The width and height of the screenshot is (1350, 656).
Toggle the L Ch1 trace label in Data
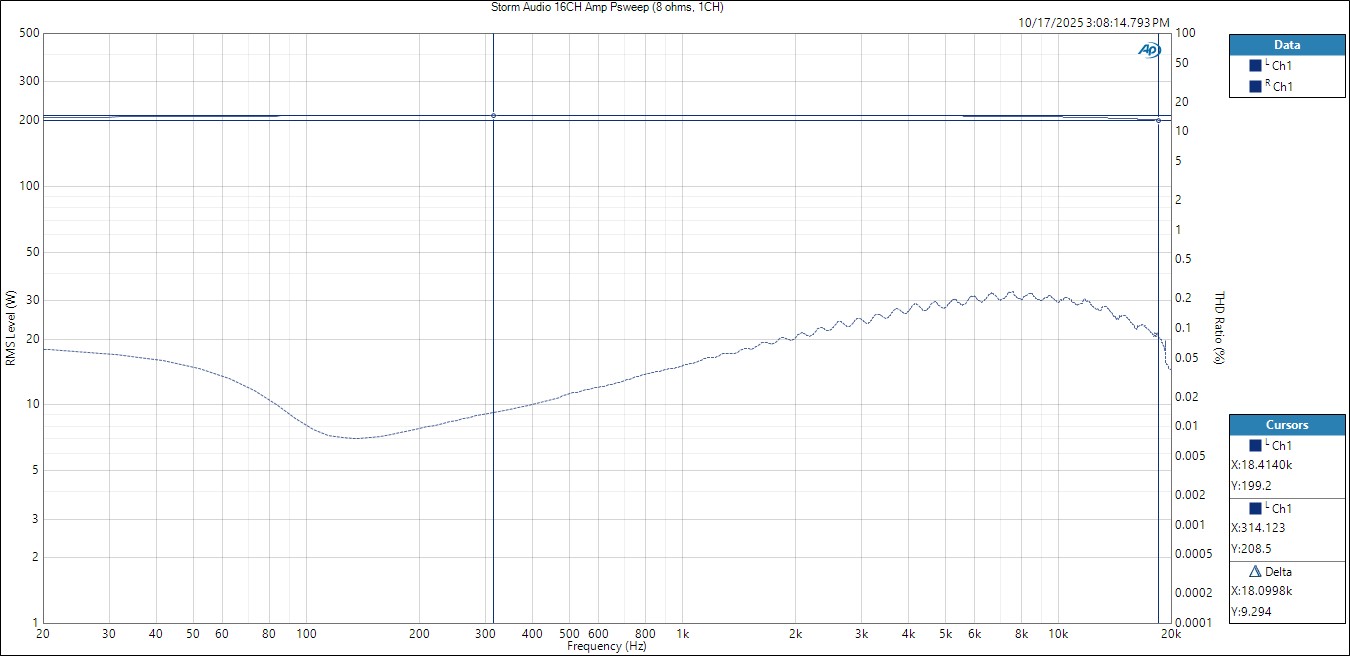(1281, 66)
